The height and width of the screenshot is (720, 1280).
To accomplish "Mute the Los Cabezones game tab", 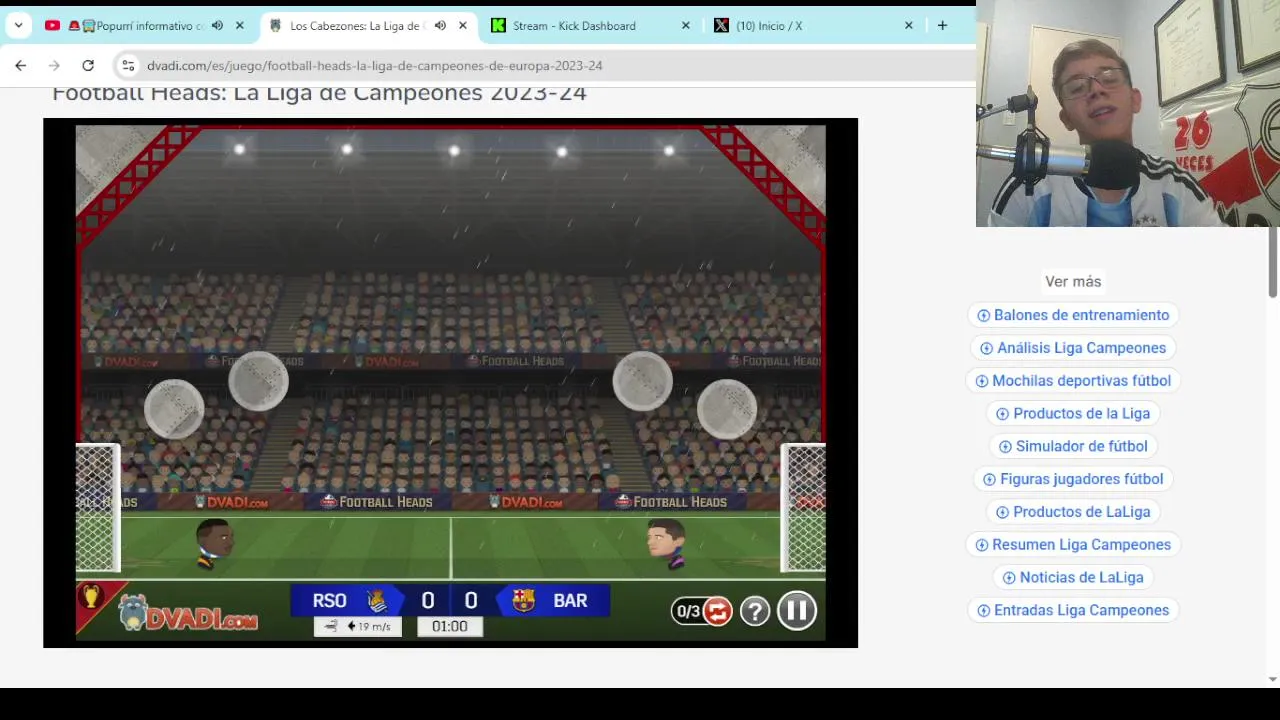I will point(440,25).
